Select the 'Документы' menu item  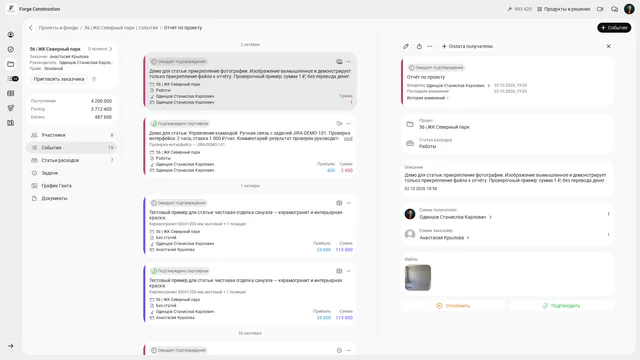tap(72, 198)
